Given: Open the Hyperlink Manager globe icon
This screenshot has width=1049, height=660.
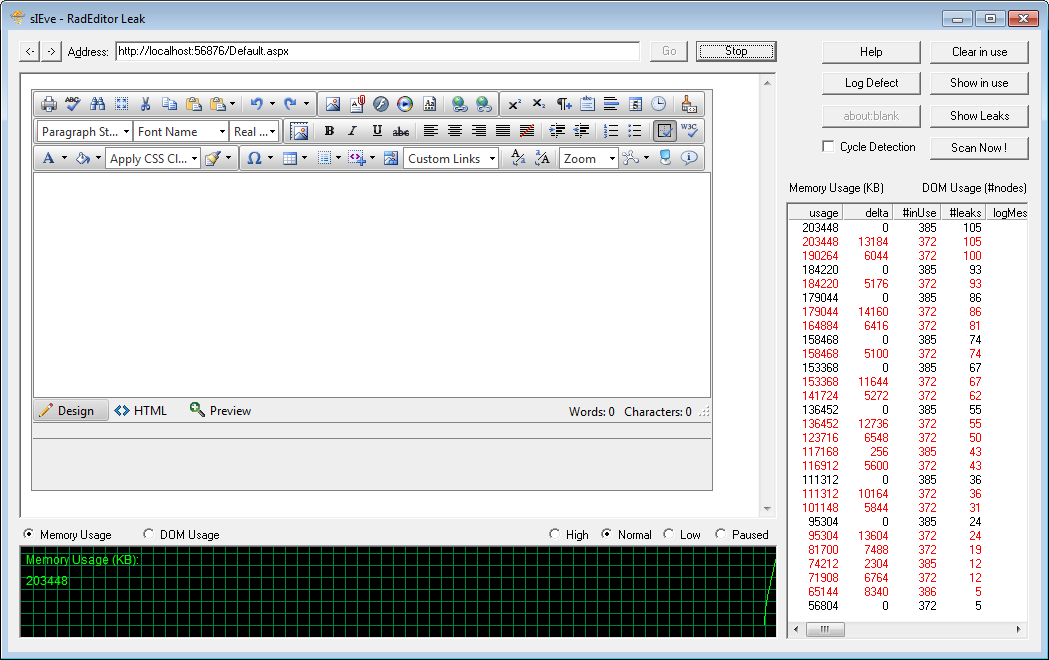Looking at the screenshot, I should [459, 104].
